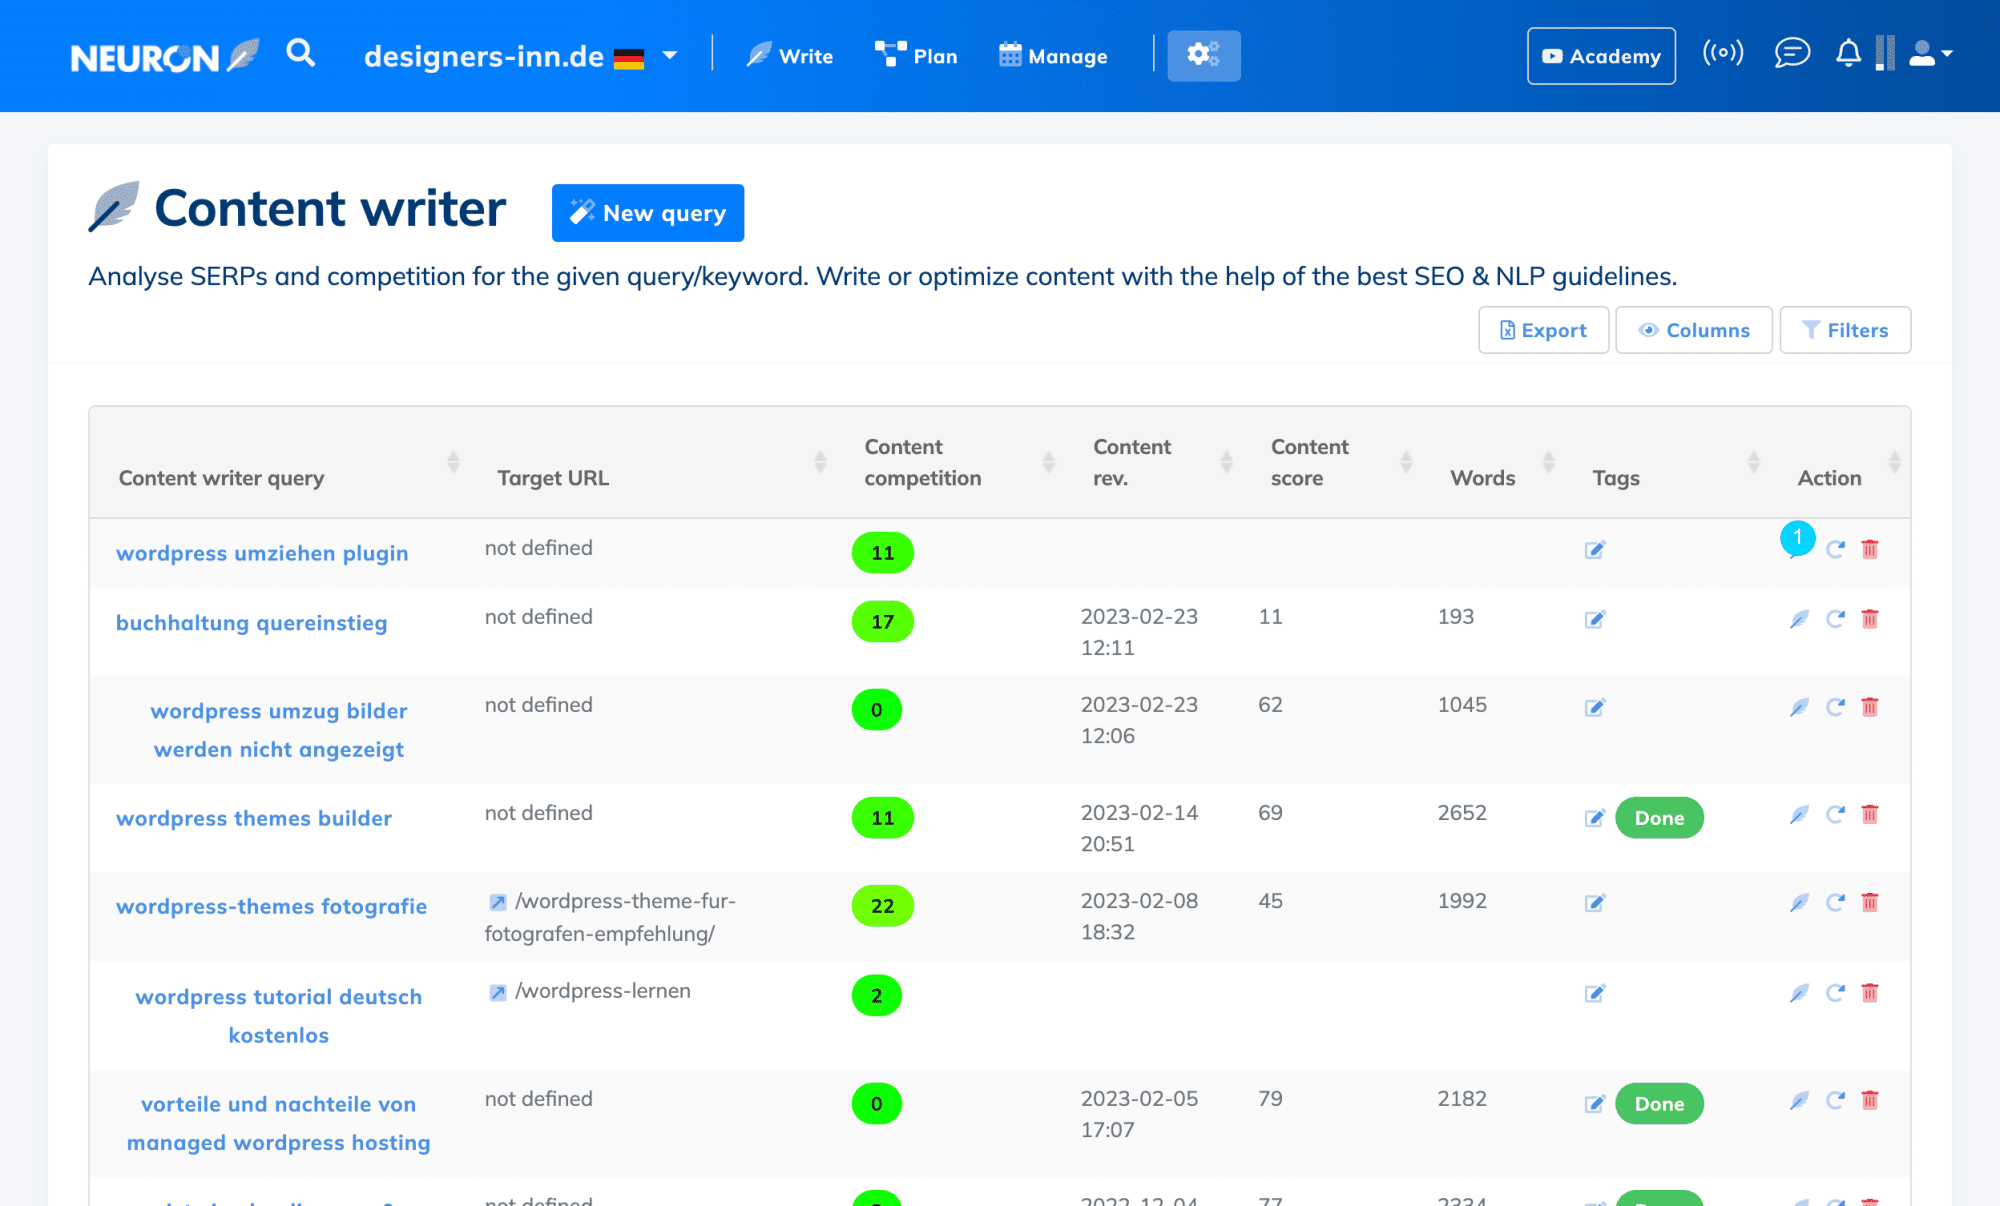Image resolution: width=2000 pixels, height=1206 pixels.
Task: Delete wordpress umziehen plugin query
Action: 1870,549
